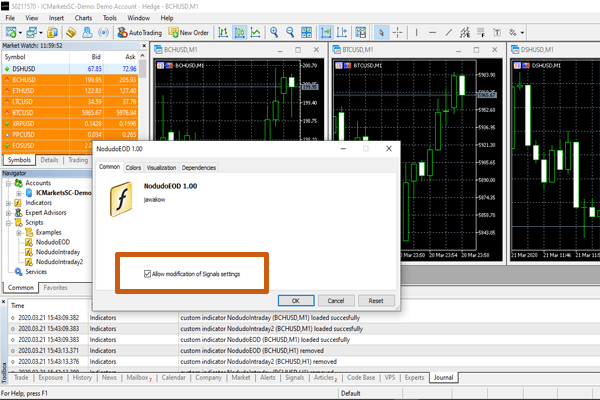
Task: Select the DSHUSD symbol row
Action: 70,69
